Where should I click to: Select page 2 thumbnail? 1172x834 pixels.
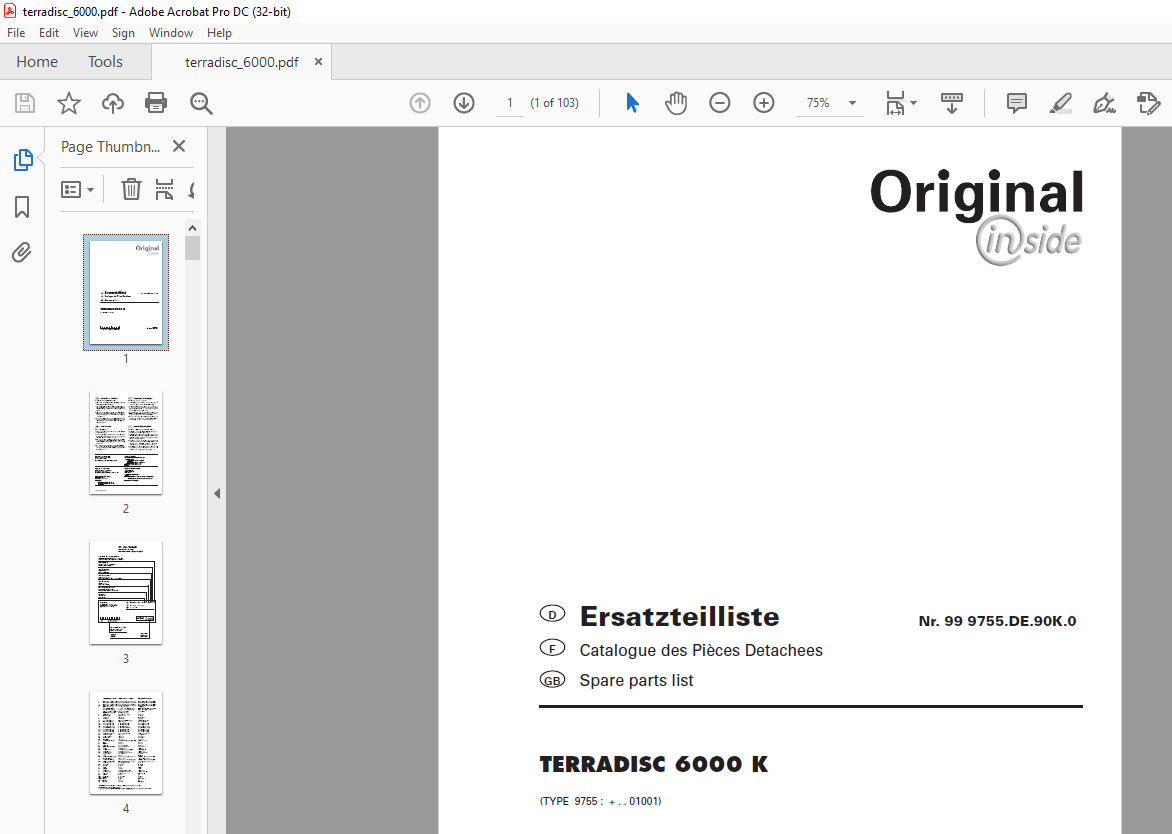126,442
